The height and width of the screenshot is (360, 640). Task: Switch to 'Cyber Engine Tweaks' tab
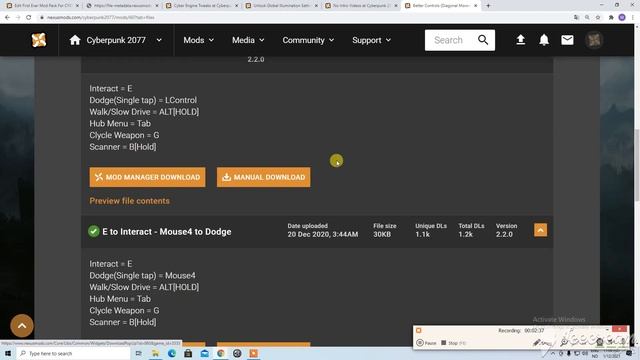[x=202, y=6]
